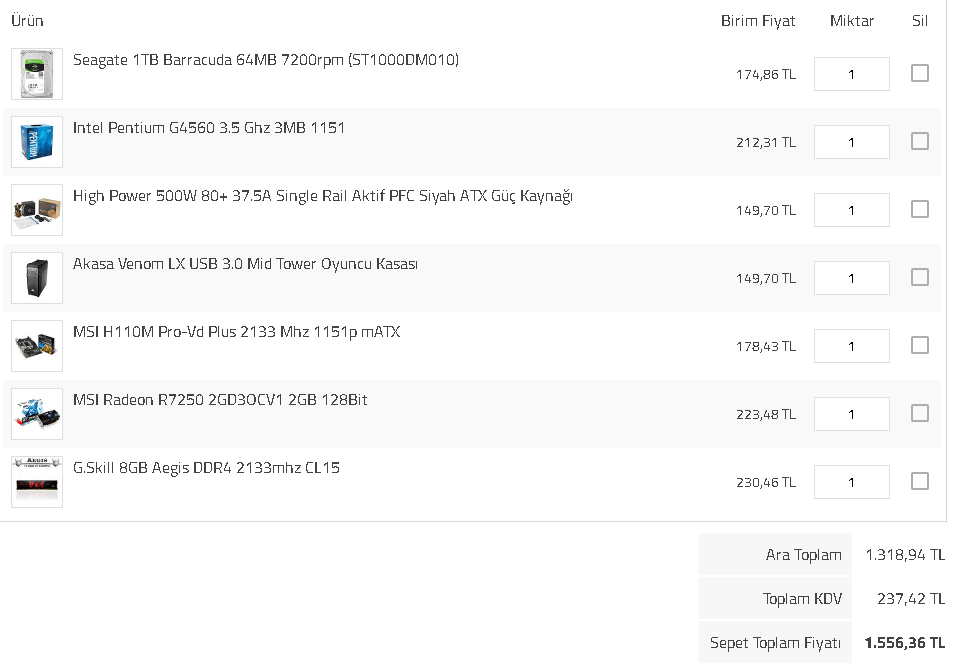Open the MSI Radeon R7250 2GD3OCV1 link

(x=220, y=400)
